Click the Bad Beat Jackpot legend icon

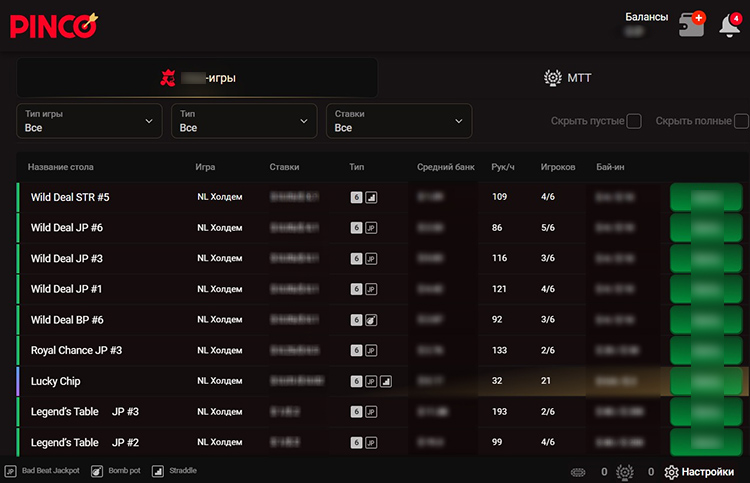point(10,471)
